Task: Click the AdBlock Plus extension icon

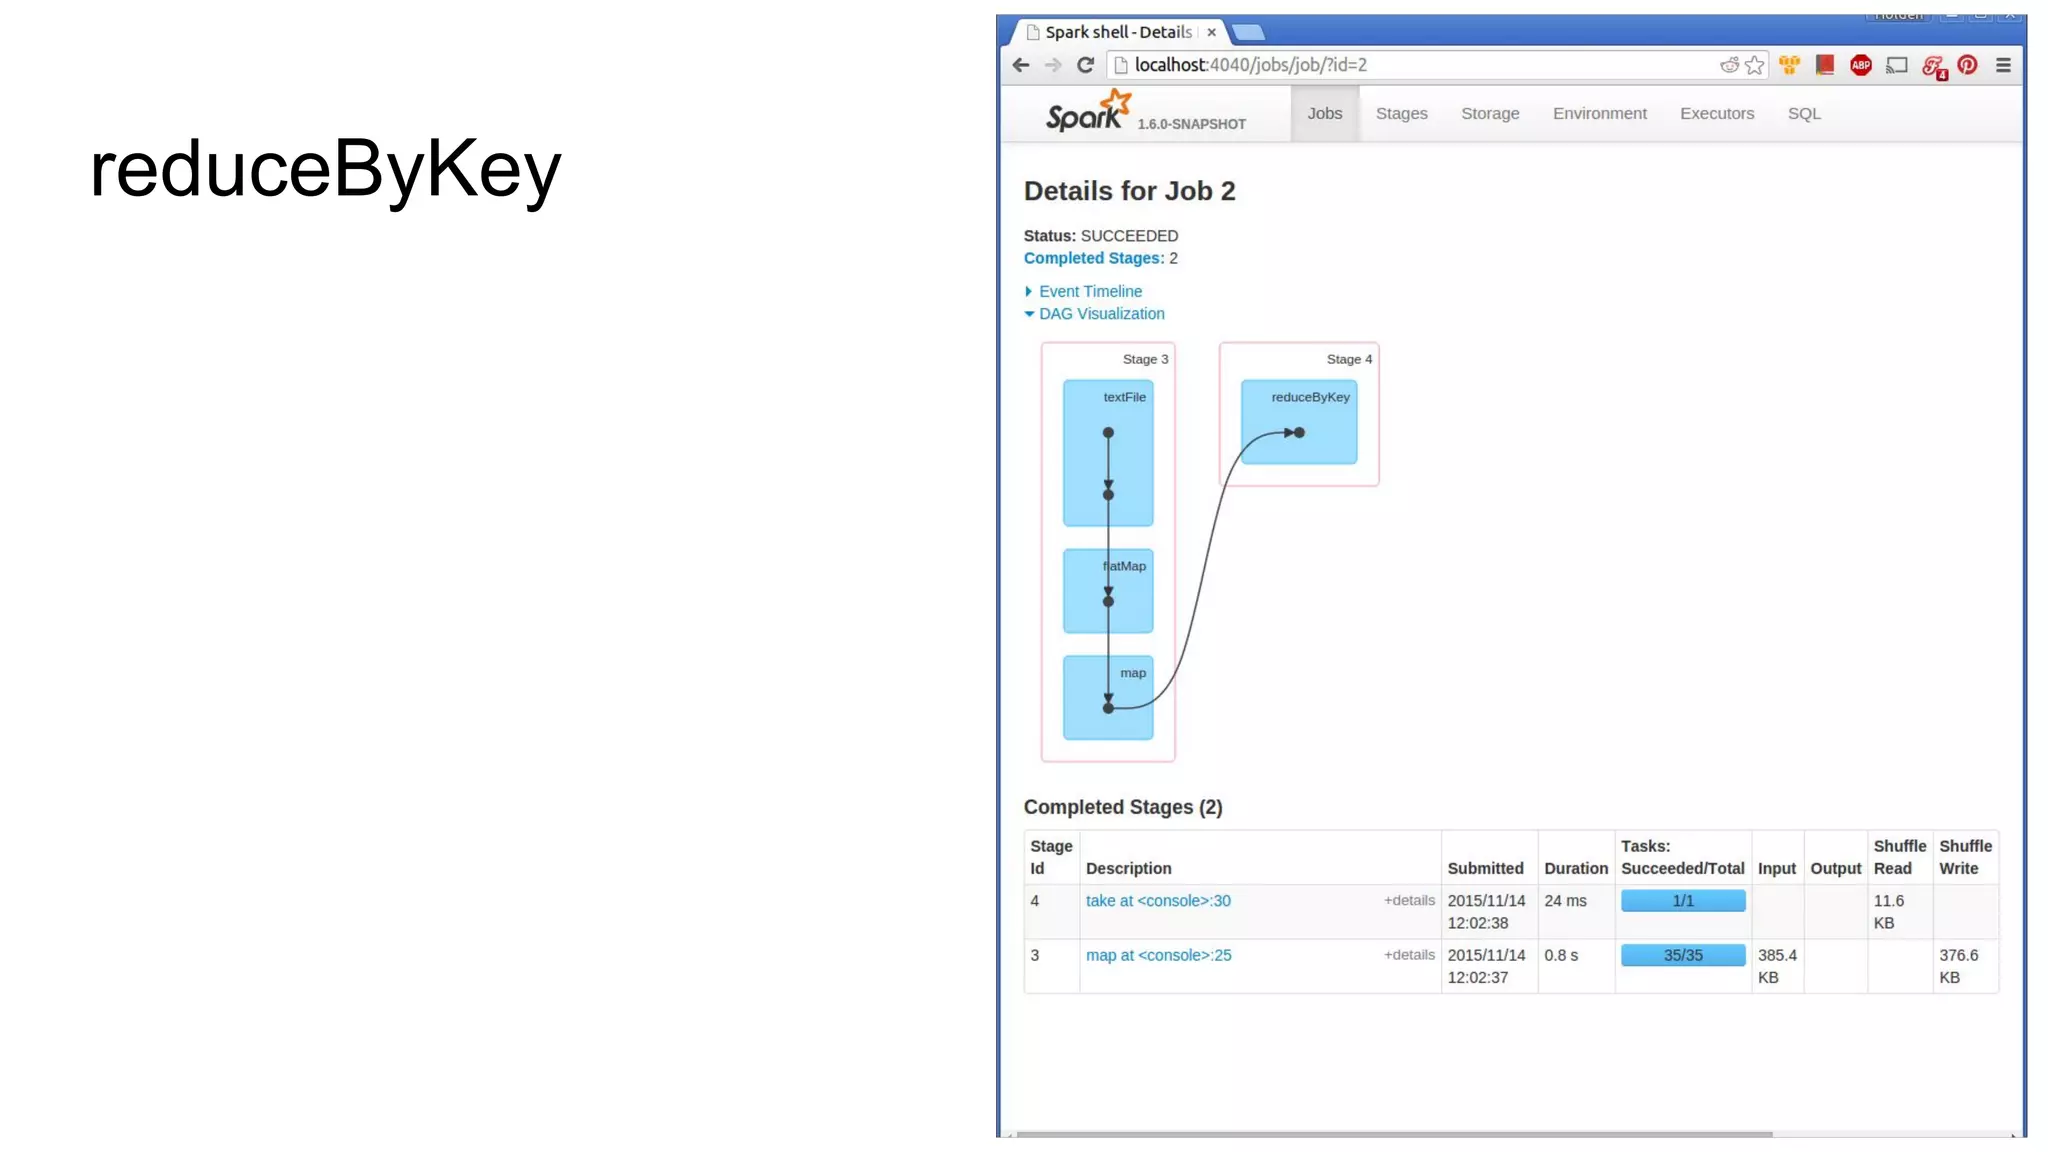Action: [x=1860, y=65]
